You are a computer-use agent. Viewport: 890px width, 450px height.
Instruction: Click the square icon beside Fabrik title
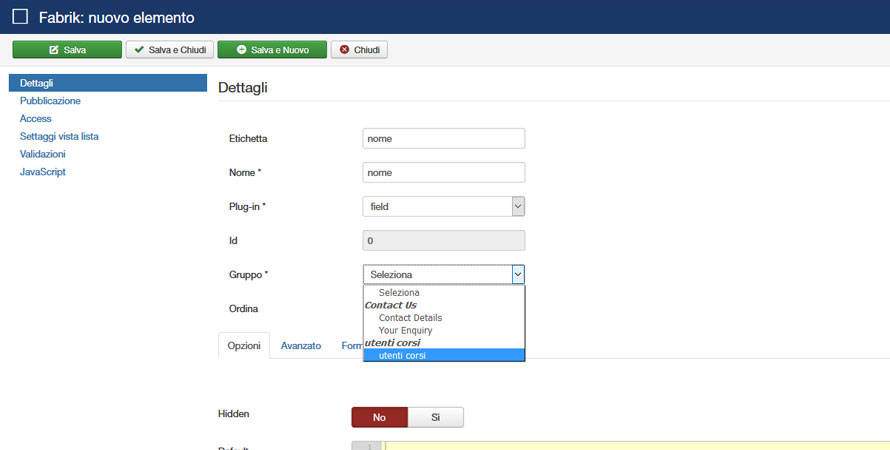pyautogui.click(x=20, y=16)
